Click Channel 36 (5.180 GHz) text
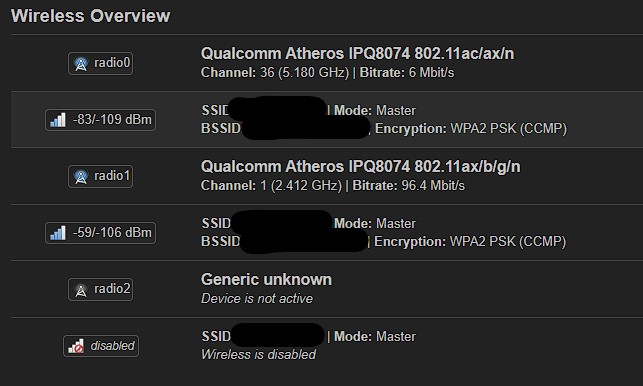The image size is (643, 386). [275, 73]
